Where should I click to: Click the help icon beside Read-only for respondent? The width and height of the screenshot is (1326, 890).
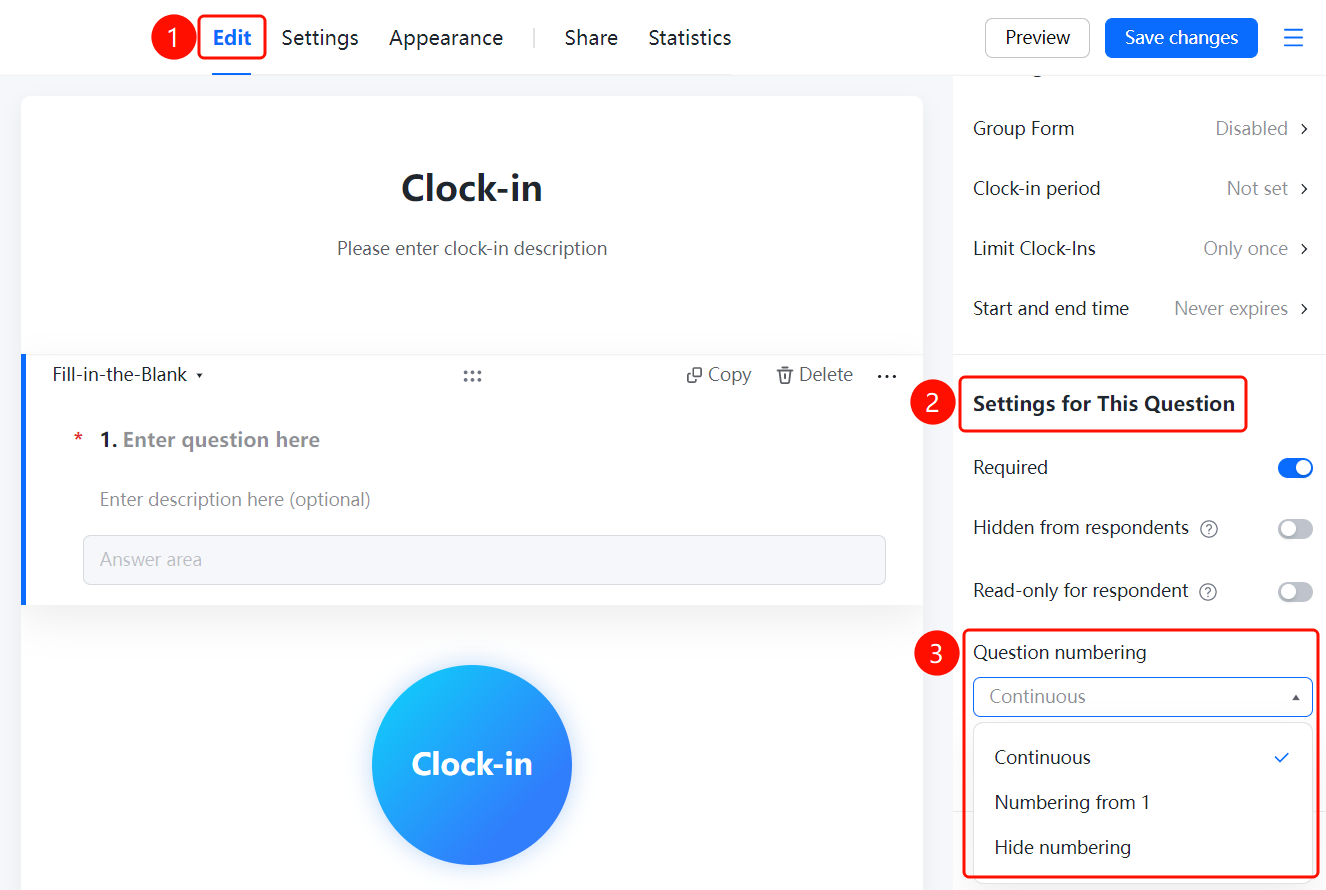click(1208, 592)
